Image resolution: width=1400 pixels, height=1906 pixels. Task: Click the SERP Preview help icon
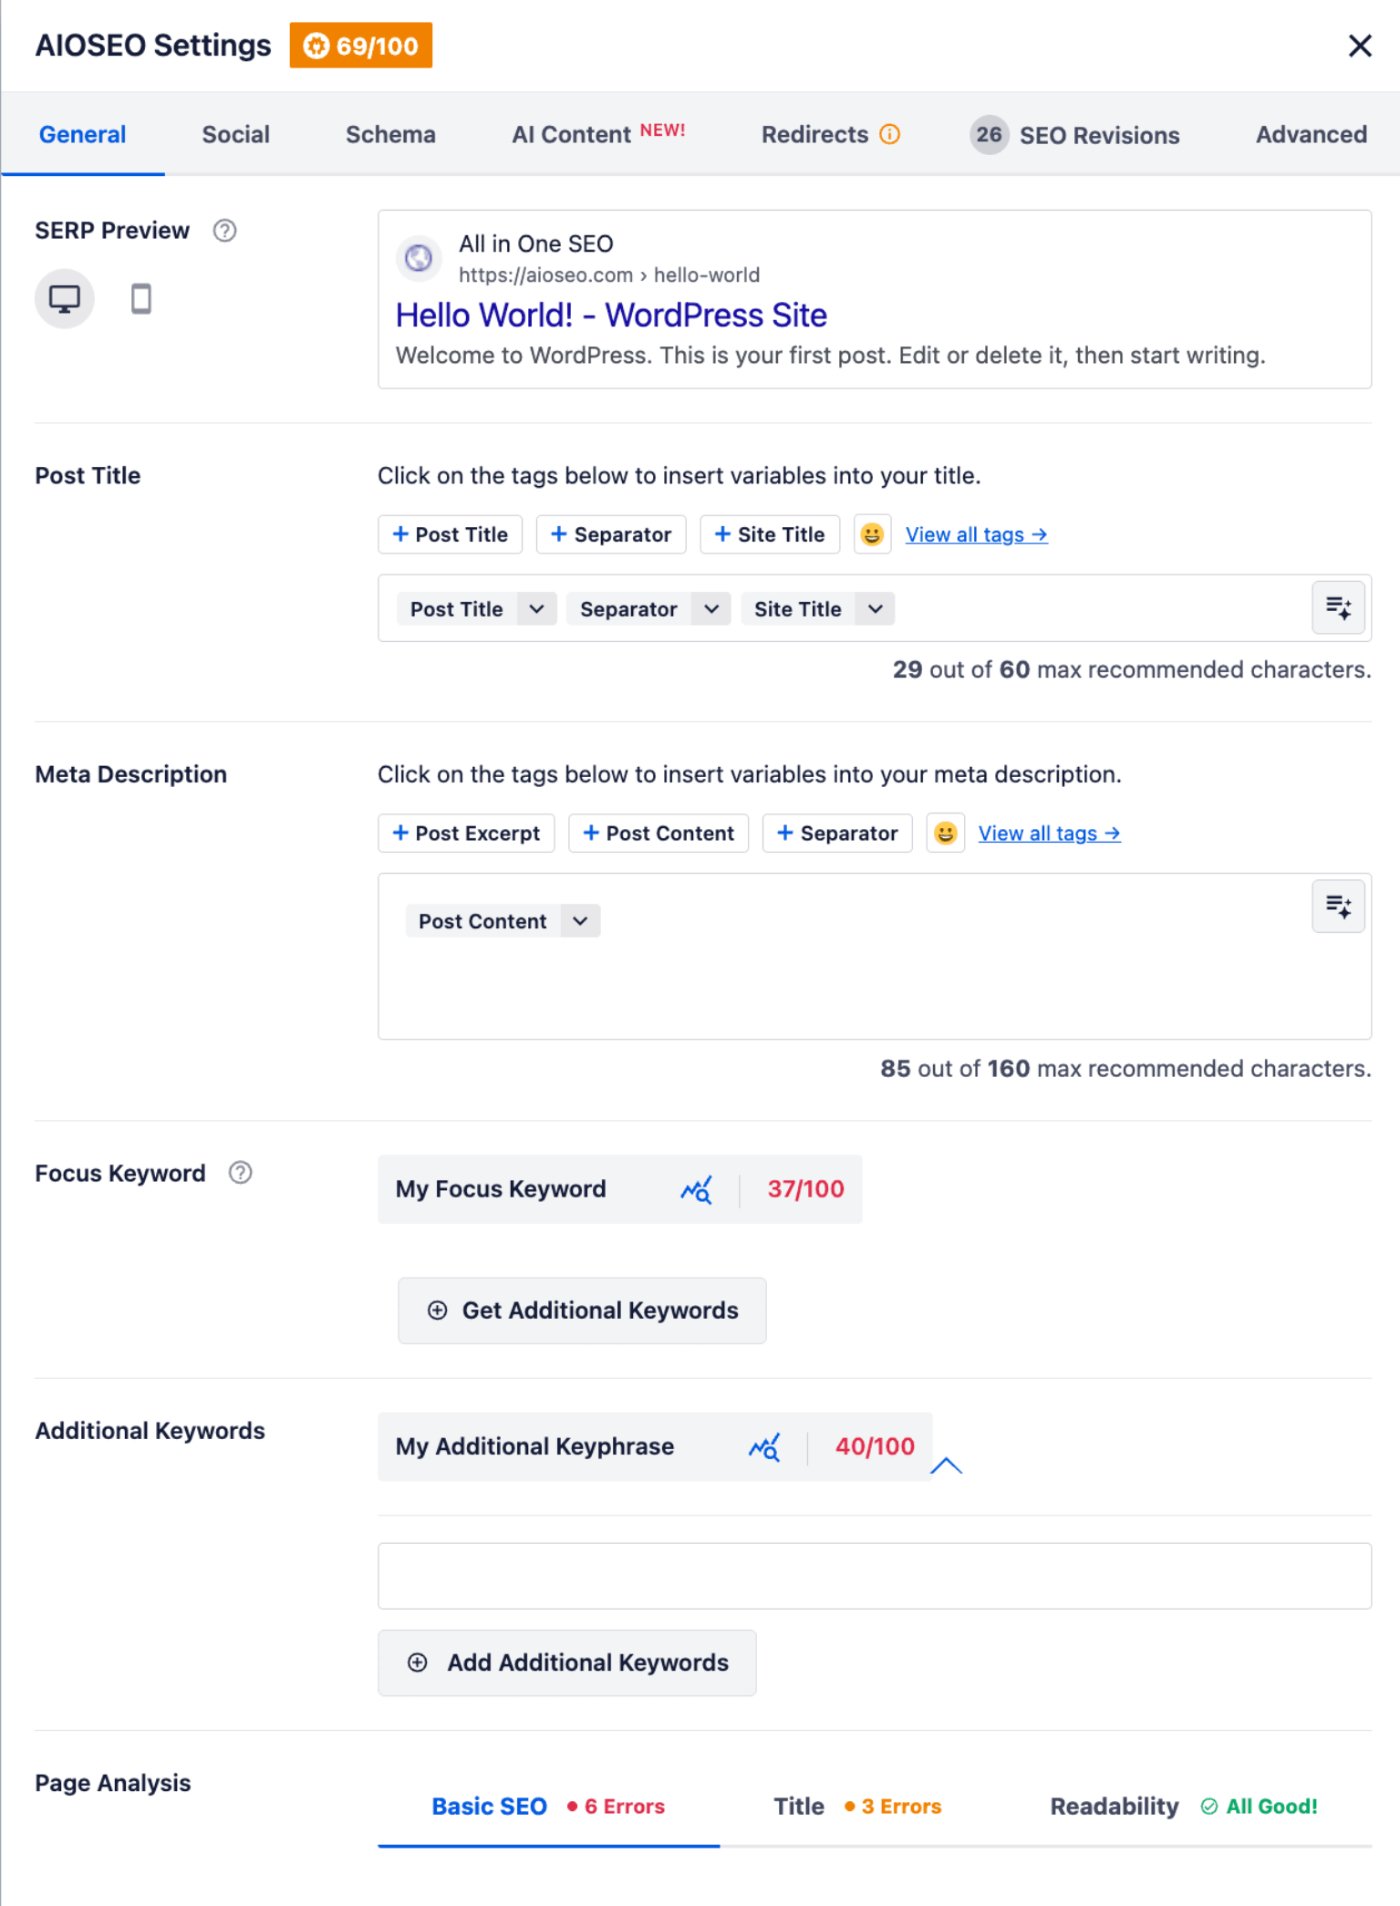[225, 231]
